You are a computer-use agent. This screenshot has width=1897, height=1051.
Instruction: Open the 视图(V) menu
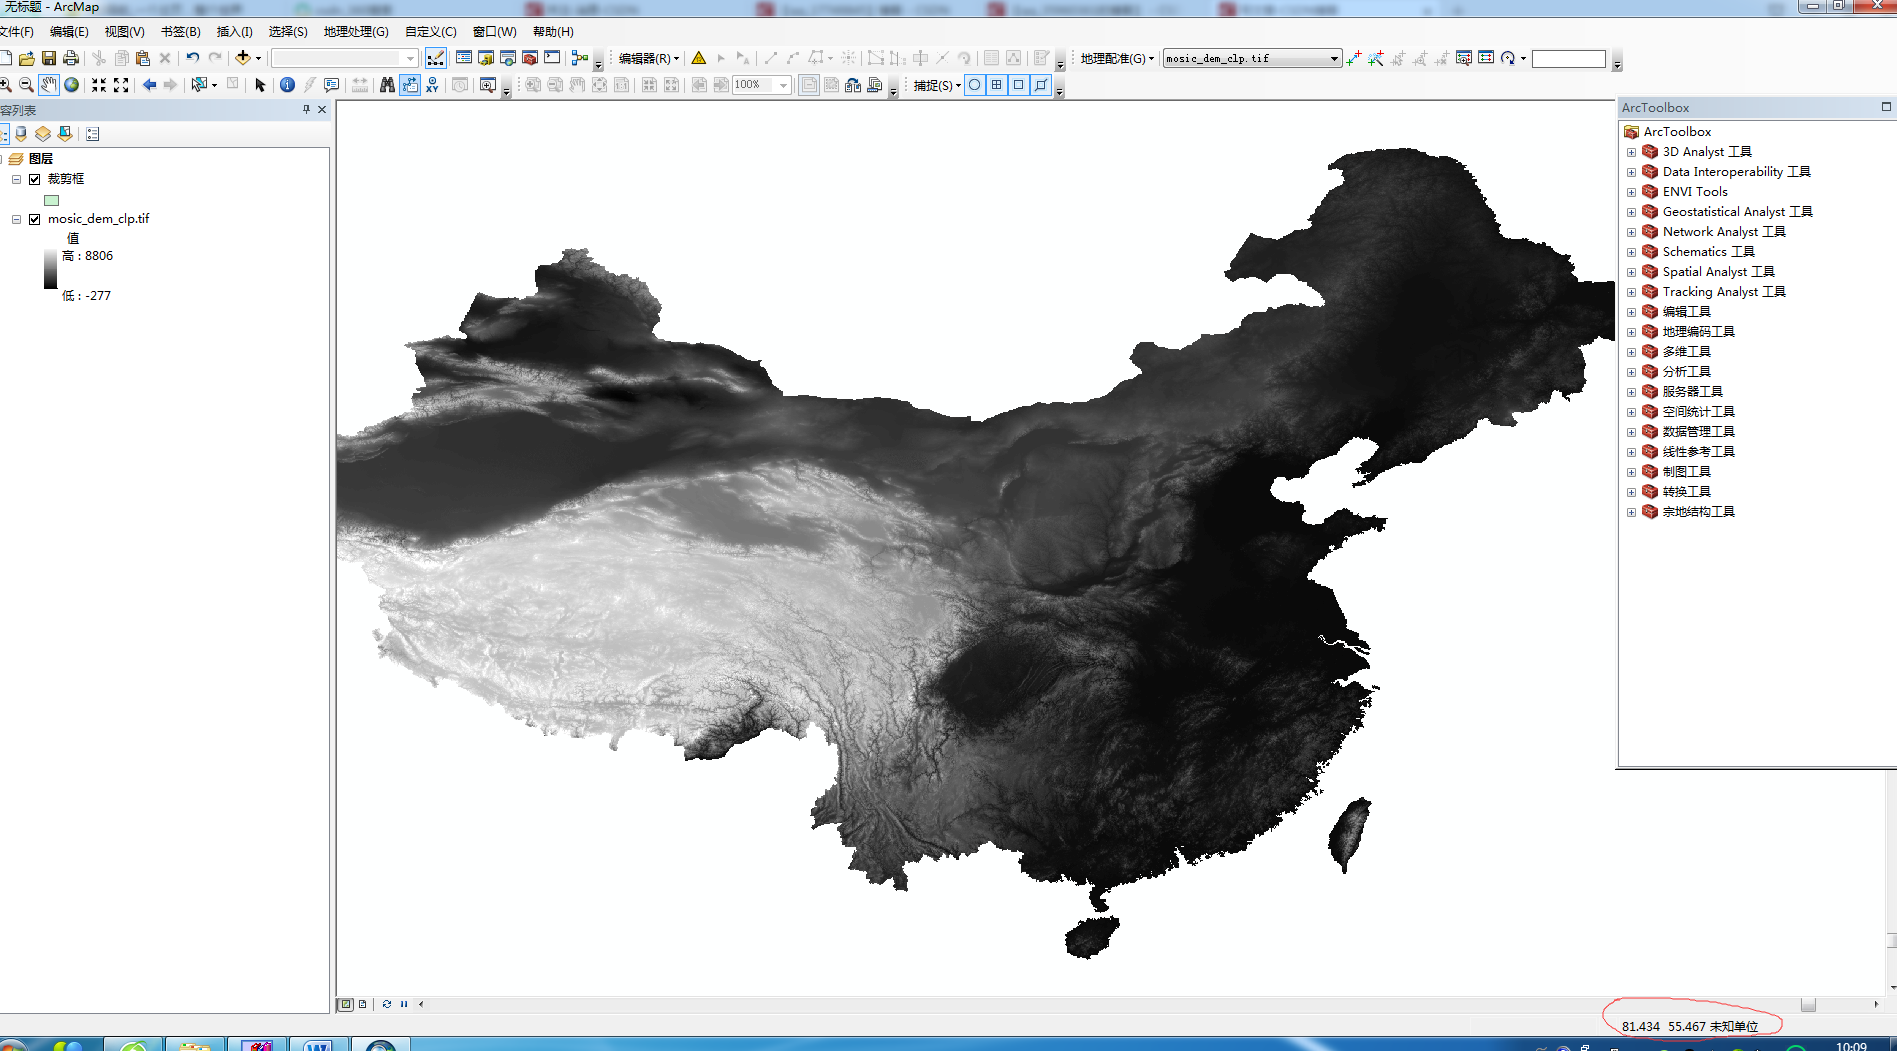click(124, 32)
